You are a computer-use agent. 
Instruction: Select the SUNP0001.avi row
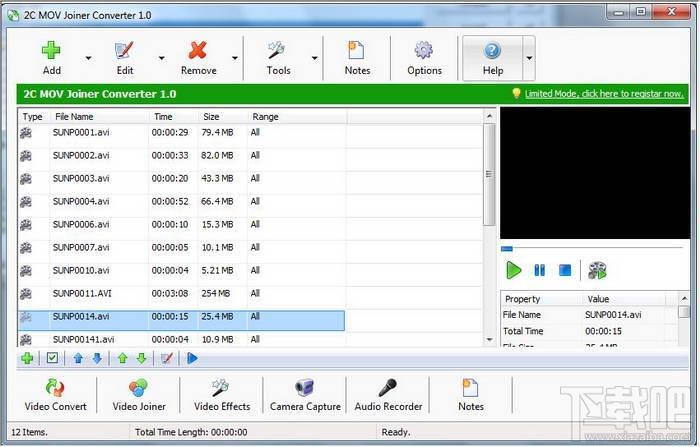[x=182, y=133]
